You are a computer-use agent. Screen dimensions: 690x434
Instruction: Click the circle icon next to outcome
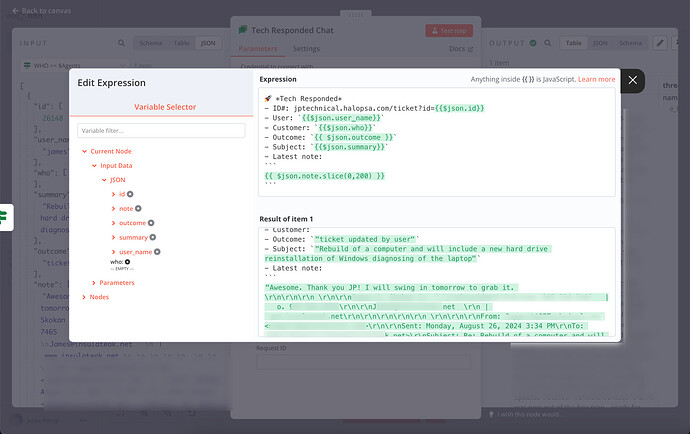(151, 223)
